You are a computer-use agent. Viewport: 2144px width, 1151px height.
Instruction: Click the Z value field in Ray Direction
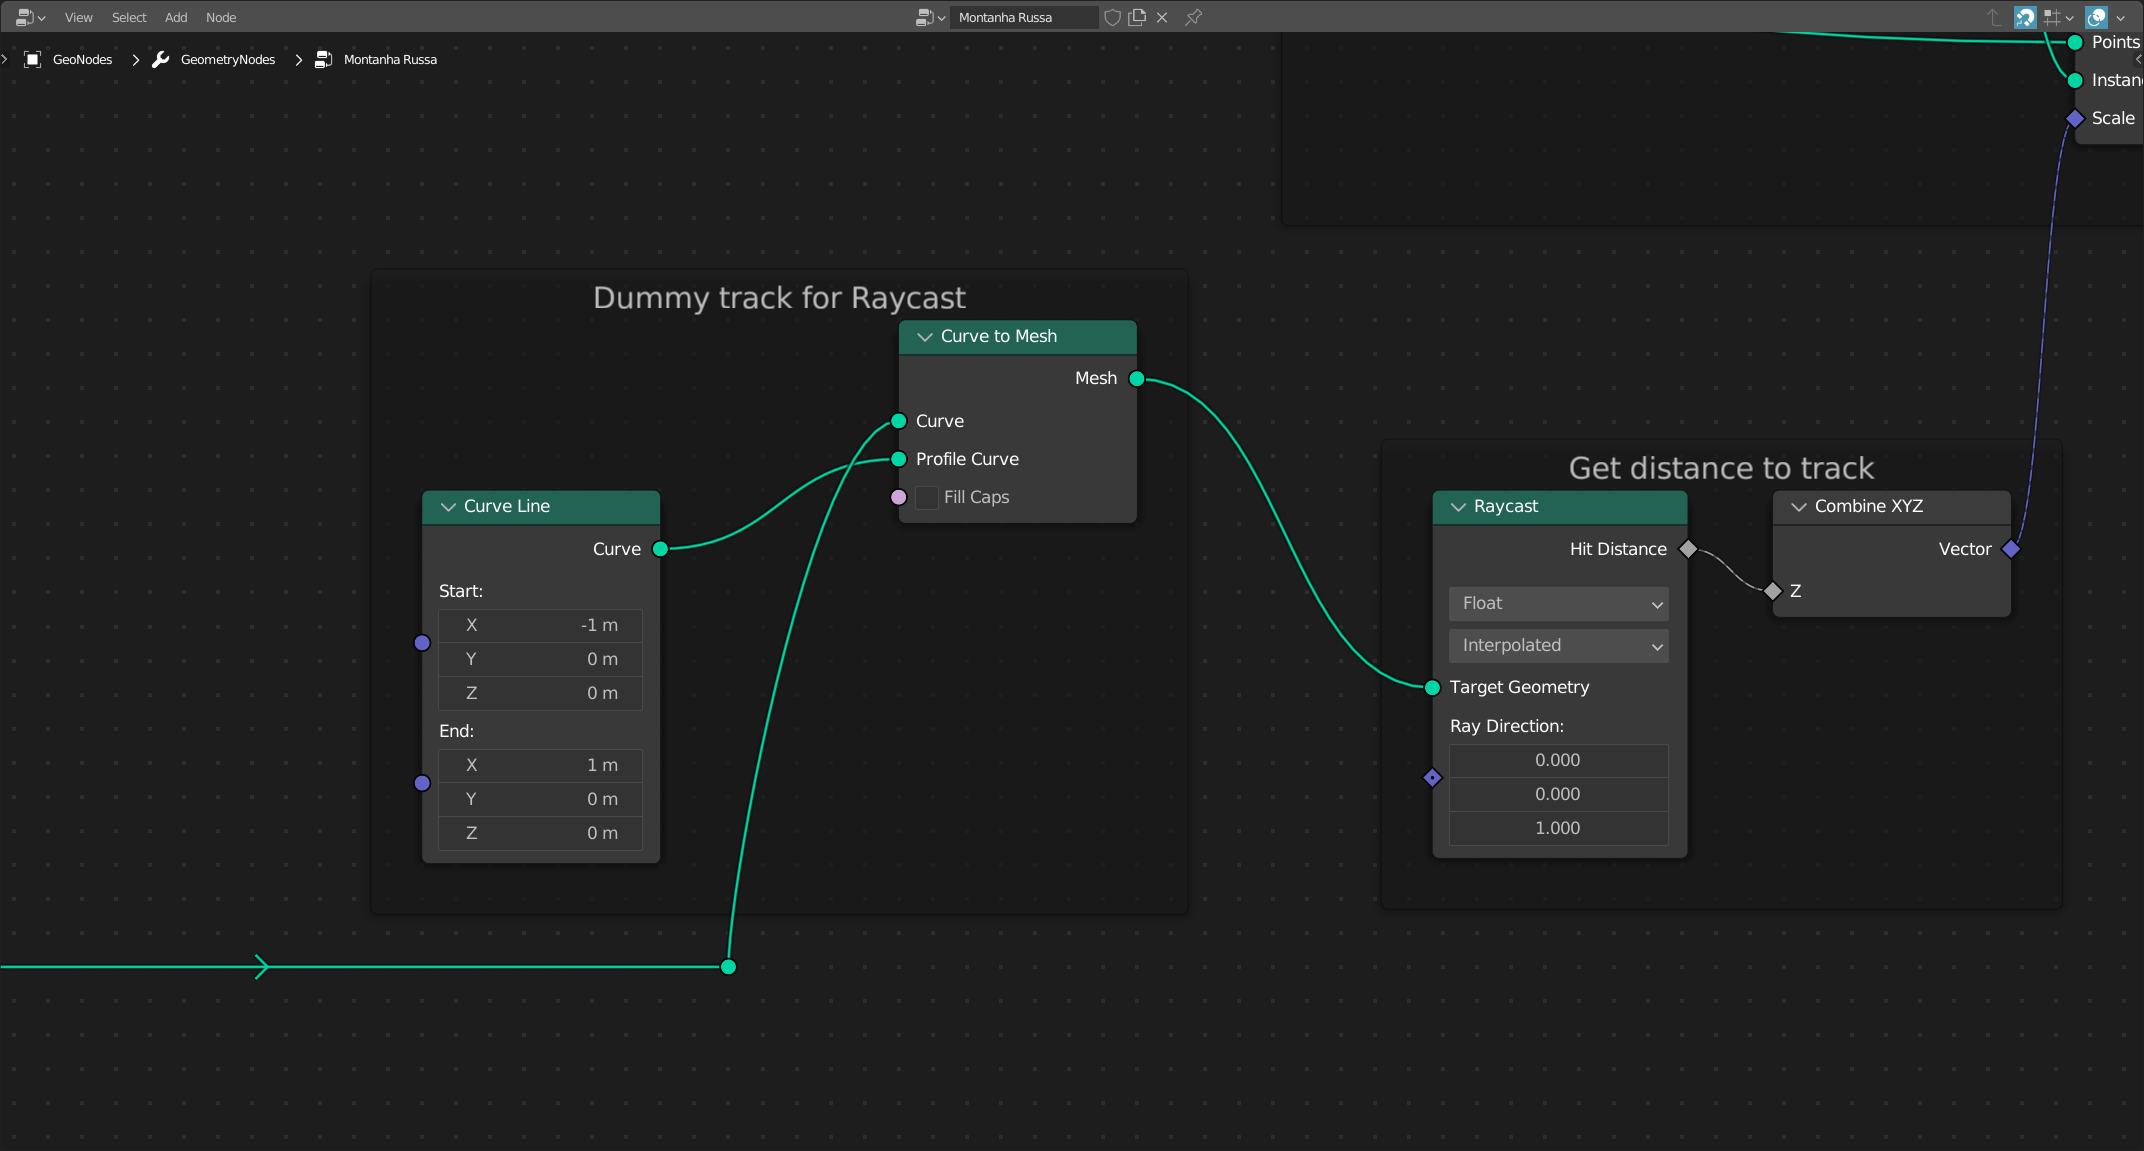pos(1556,826)
